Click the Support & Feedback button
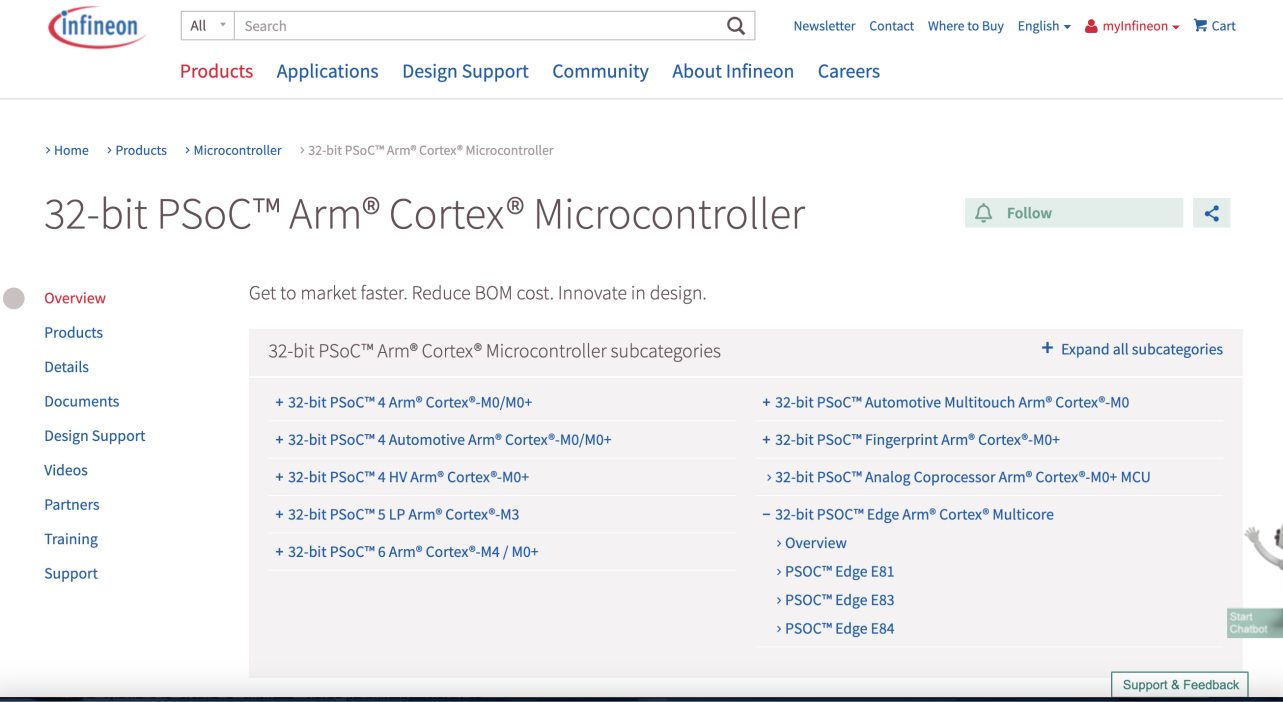 pos(1180,685)
